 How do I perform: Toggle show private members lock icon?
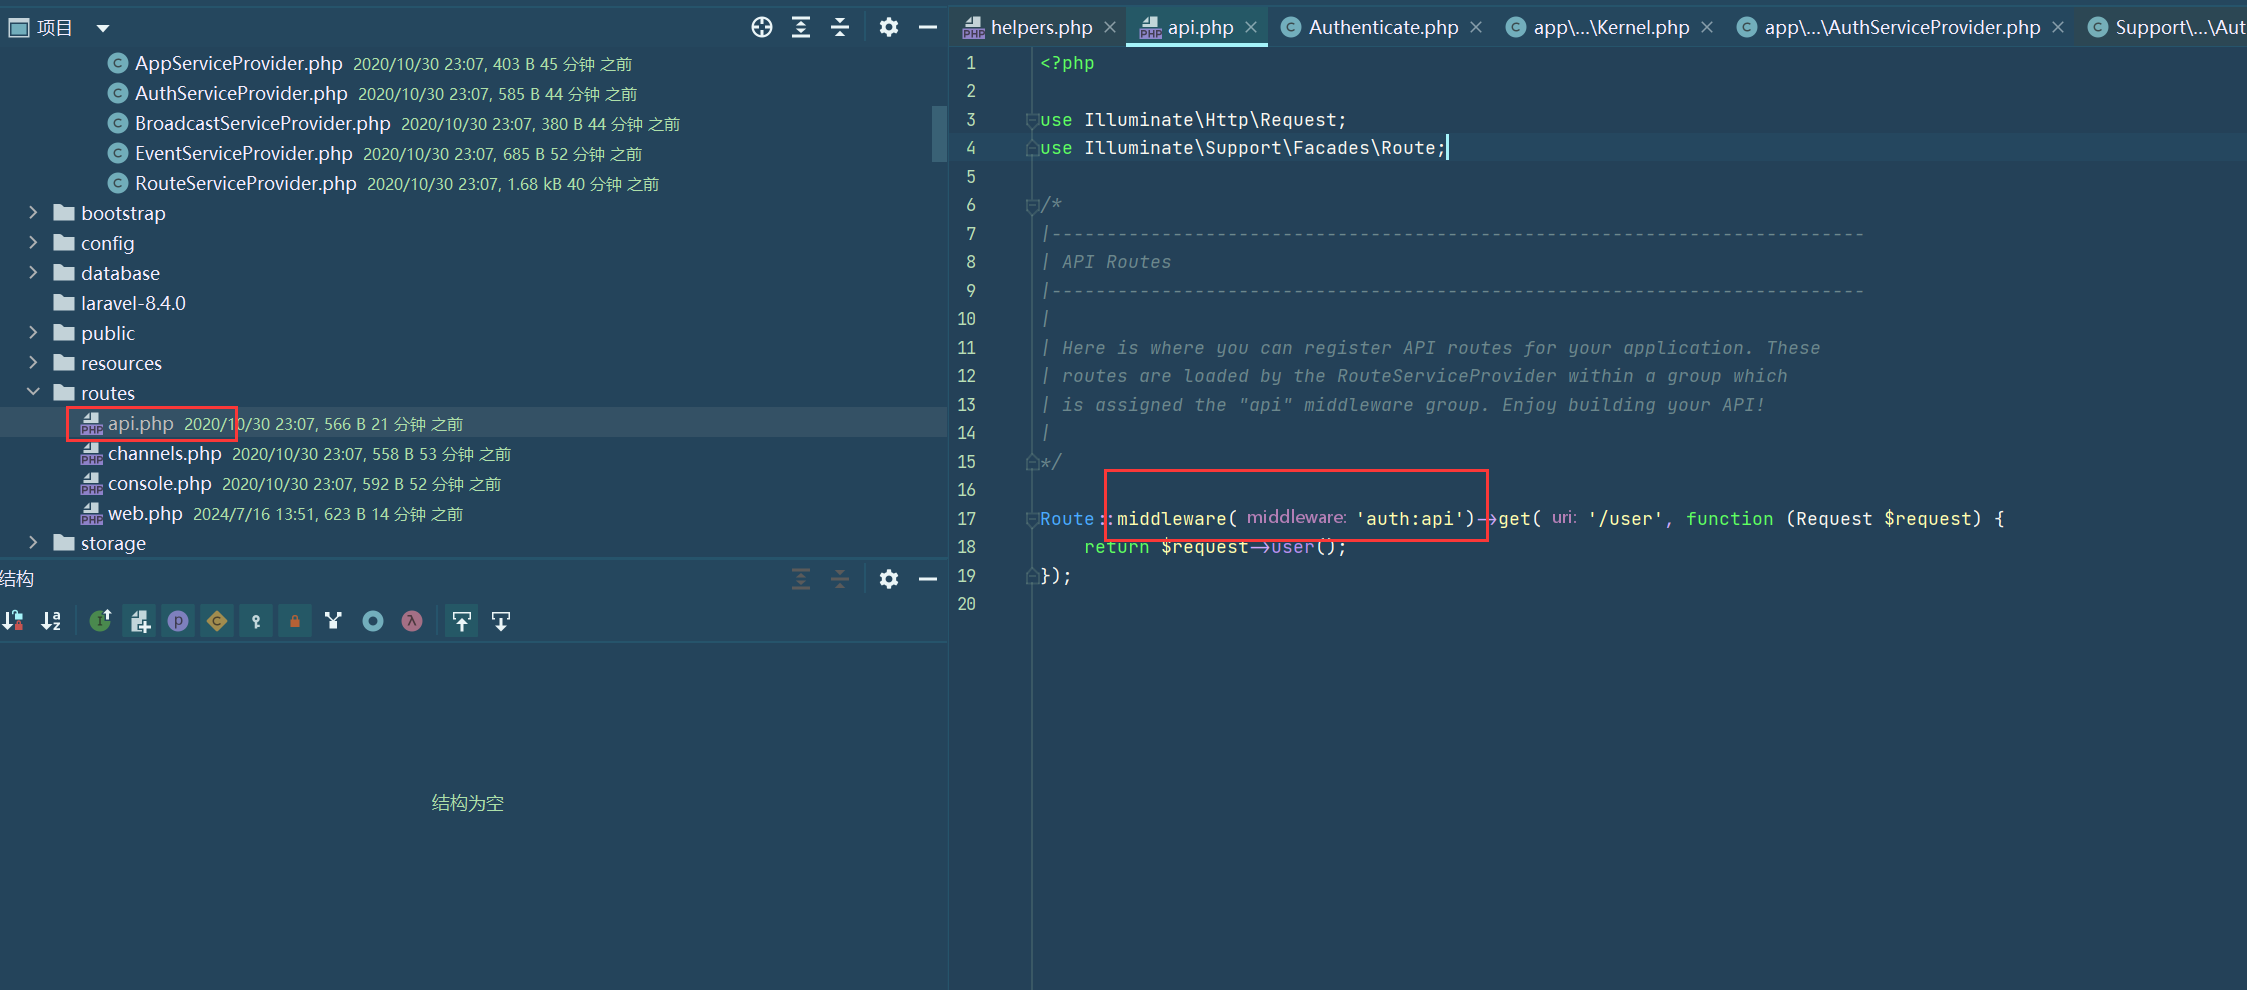(295, 621)
